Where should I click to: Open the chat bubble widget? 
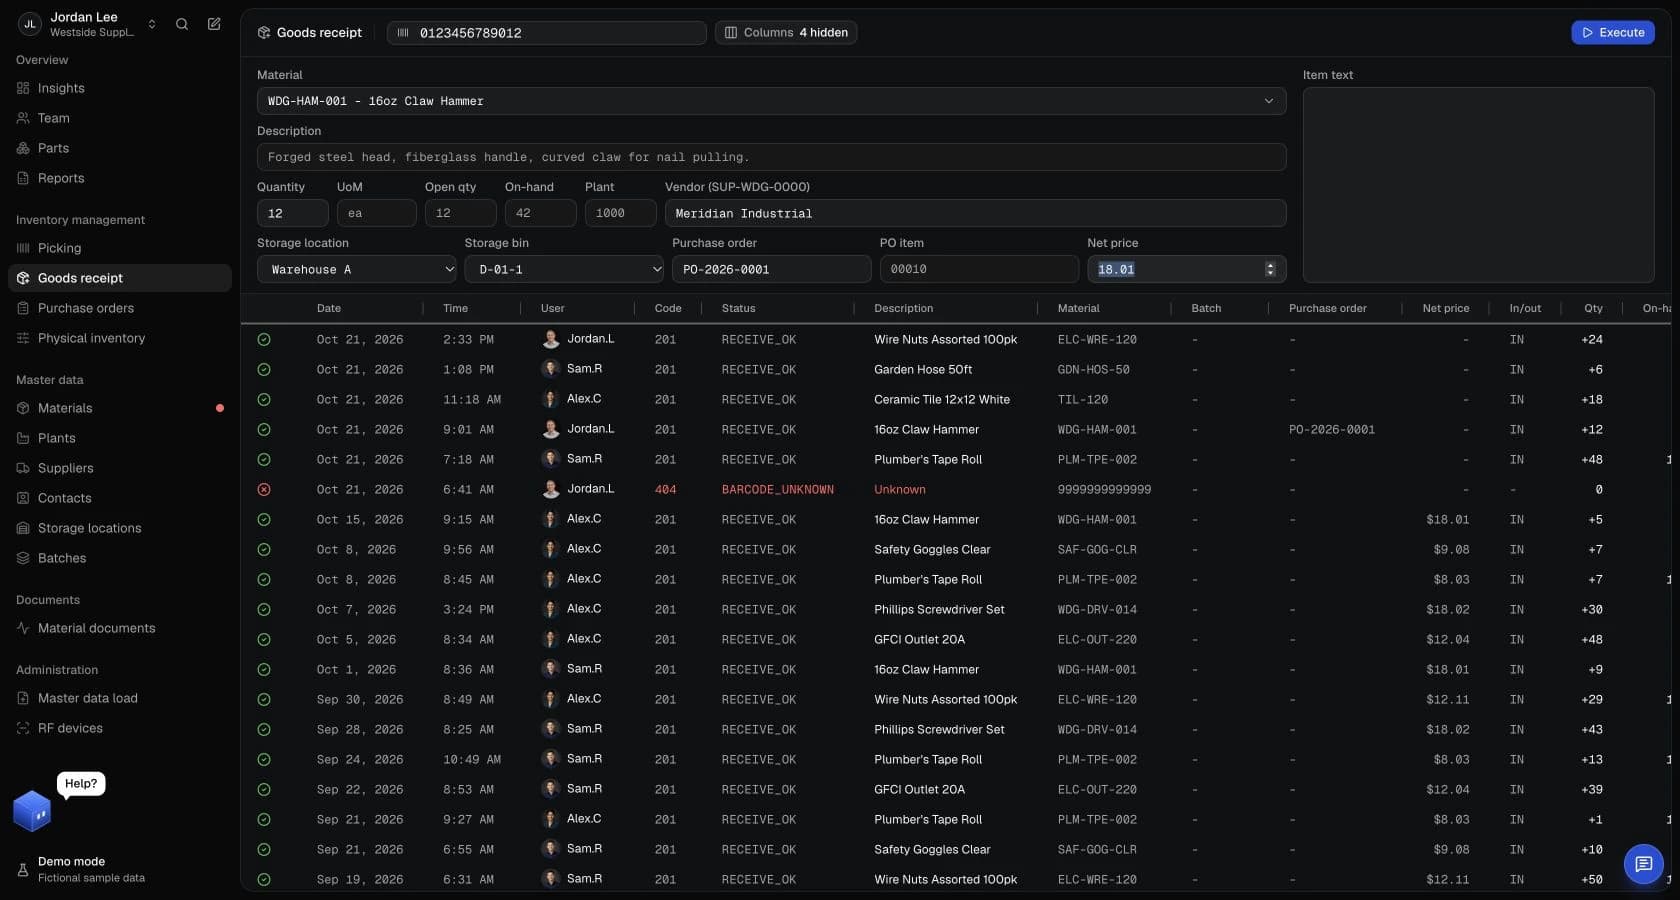[x=1643, y=864]
